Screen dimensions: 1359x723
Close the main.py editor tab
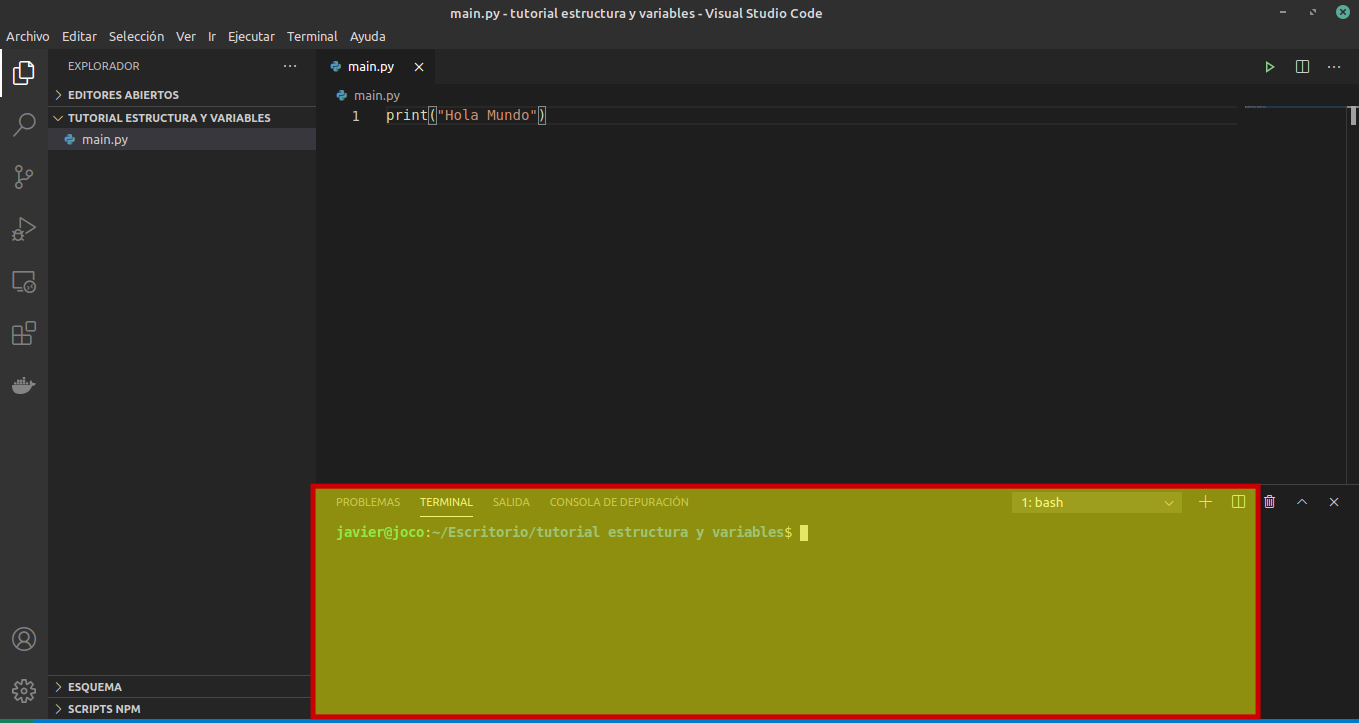tap(419, 67)
